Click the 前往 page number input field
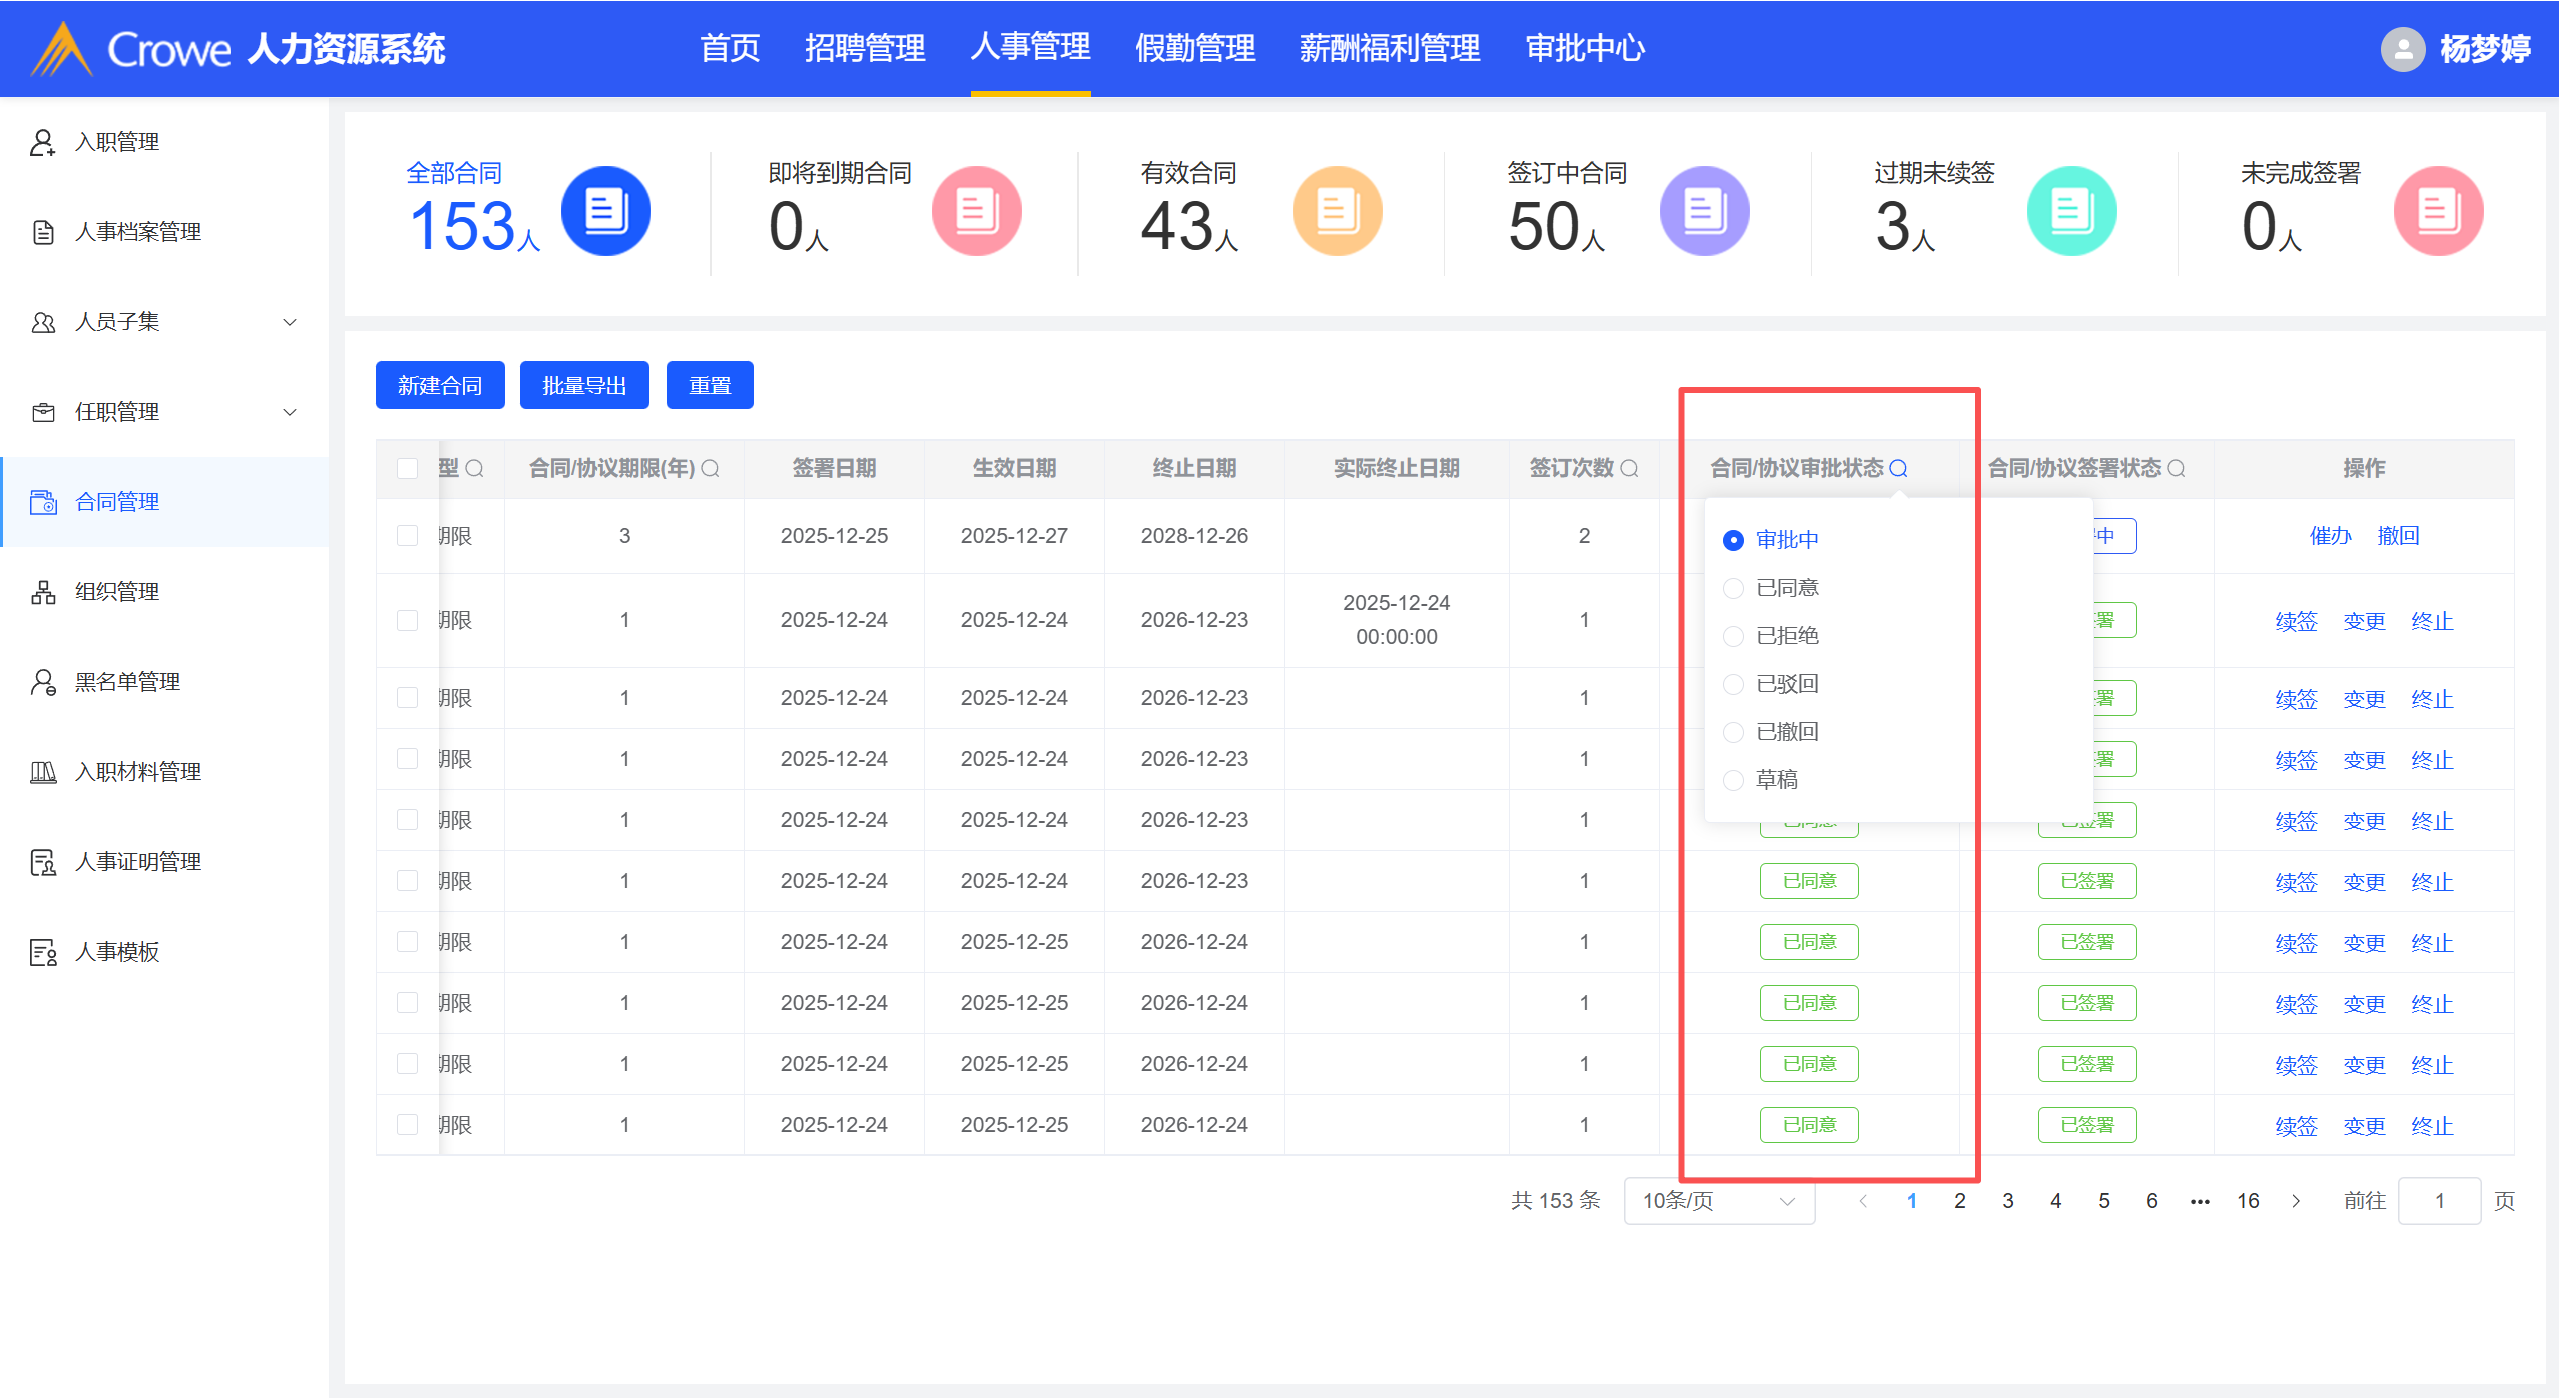2559x1398 pixels. 2438,1201
